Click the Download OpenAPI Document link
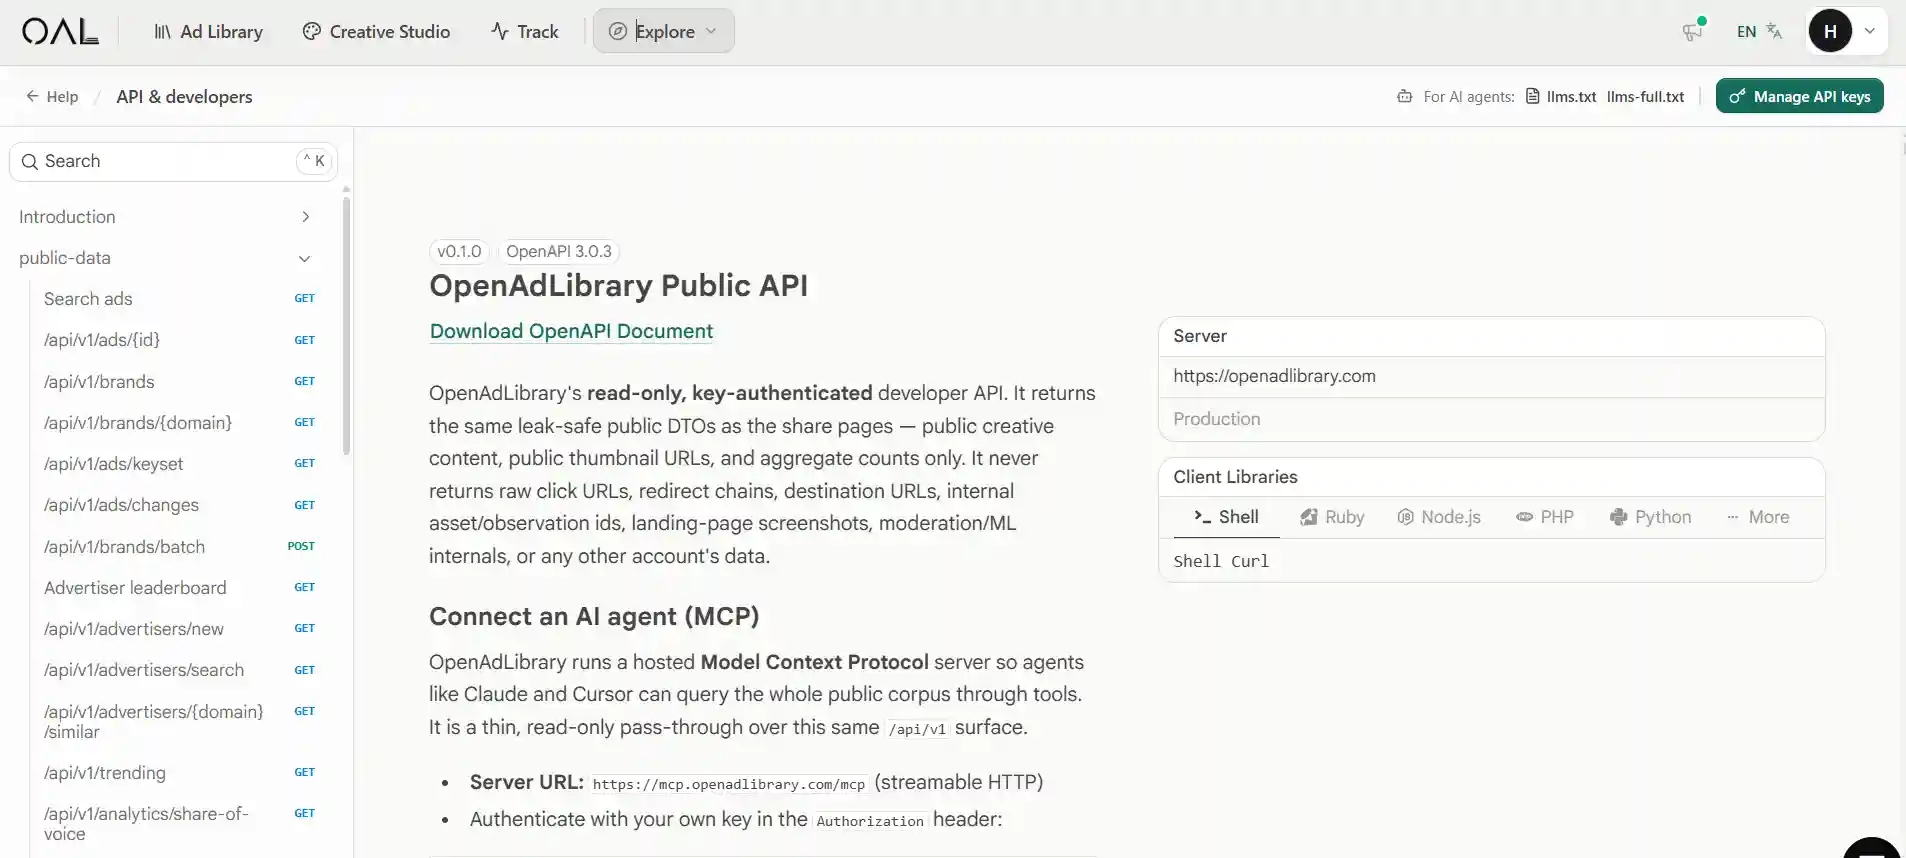 [571, 331]
